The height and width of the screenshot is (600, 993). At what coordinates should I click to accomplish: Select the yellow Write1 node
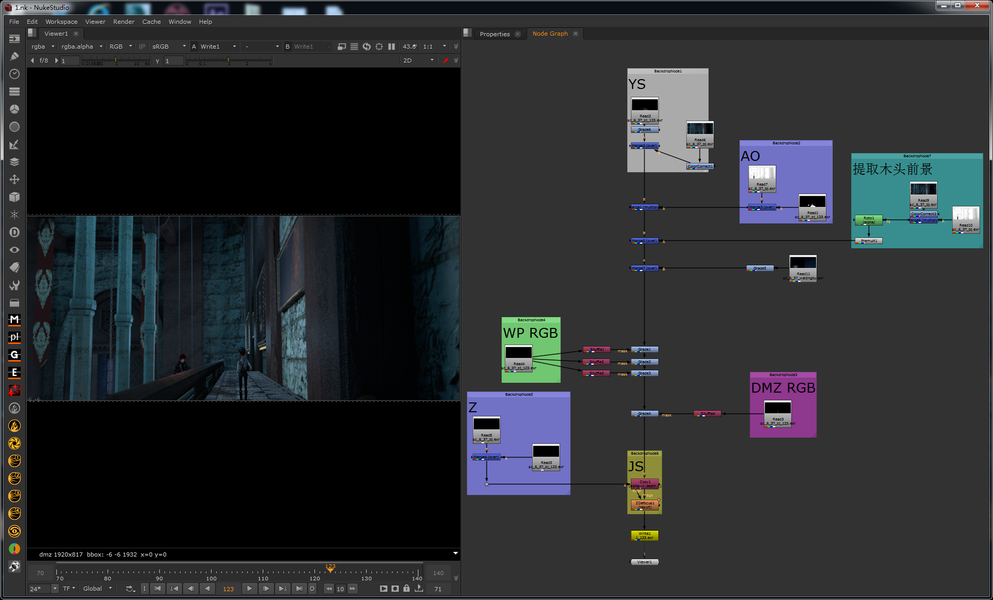(645, 535)
